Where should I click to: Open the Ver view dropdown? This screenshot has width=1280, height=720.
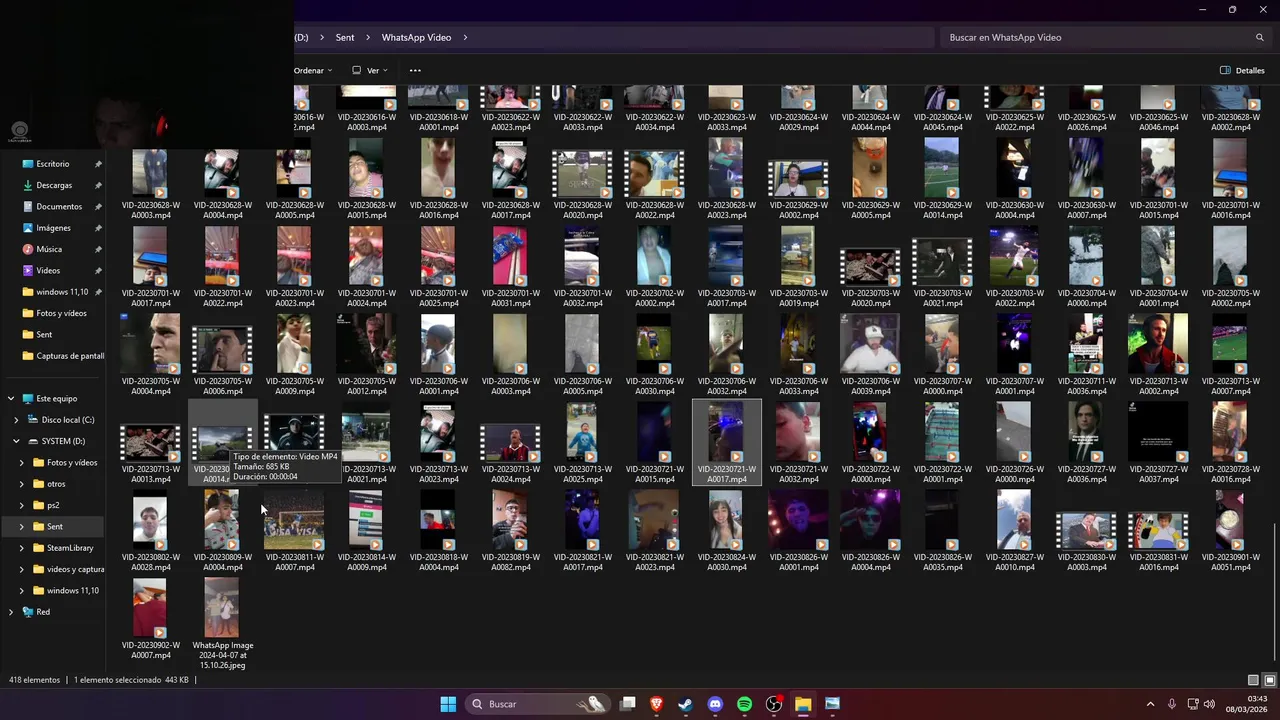click(370, 70)
